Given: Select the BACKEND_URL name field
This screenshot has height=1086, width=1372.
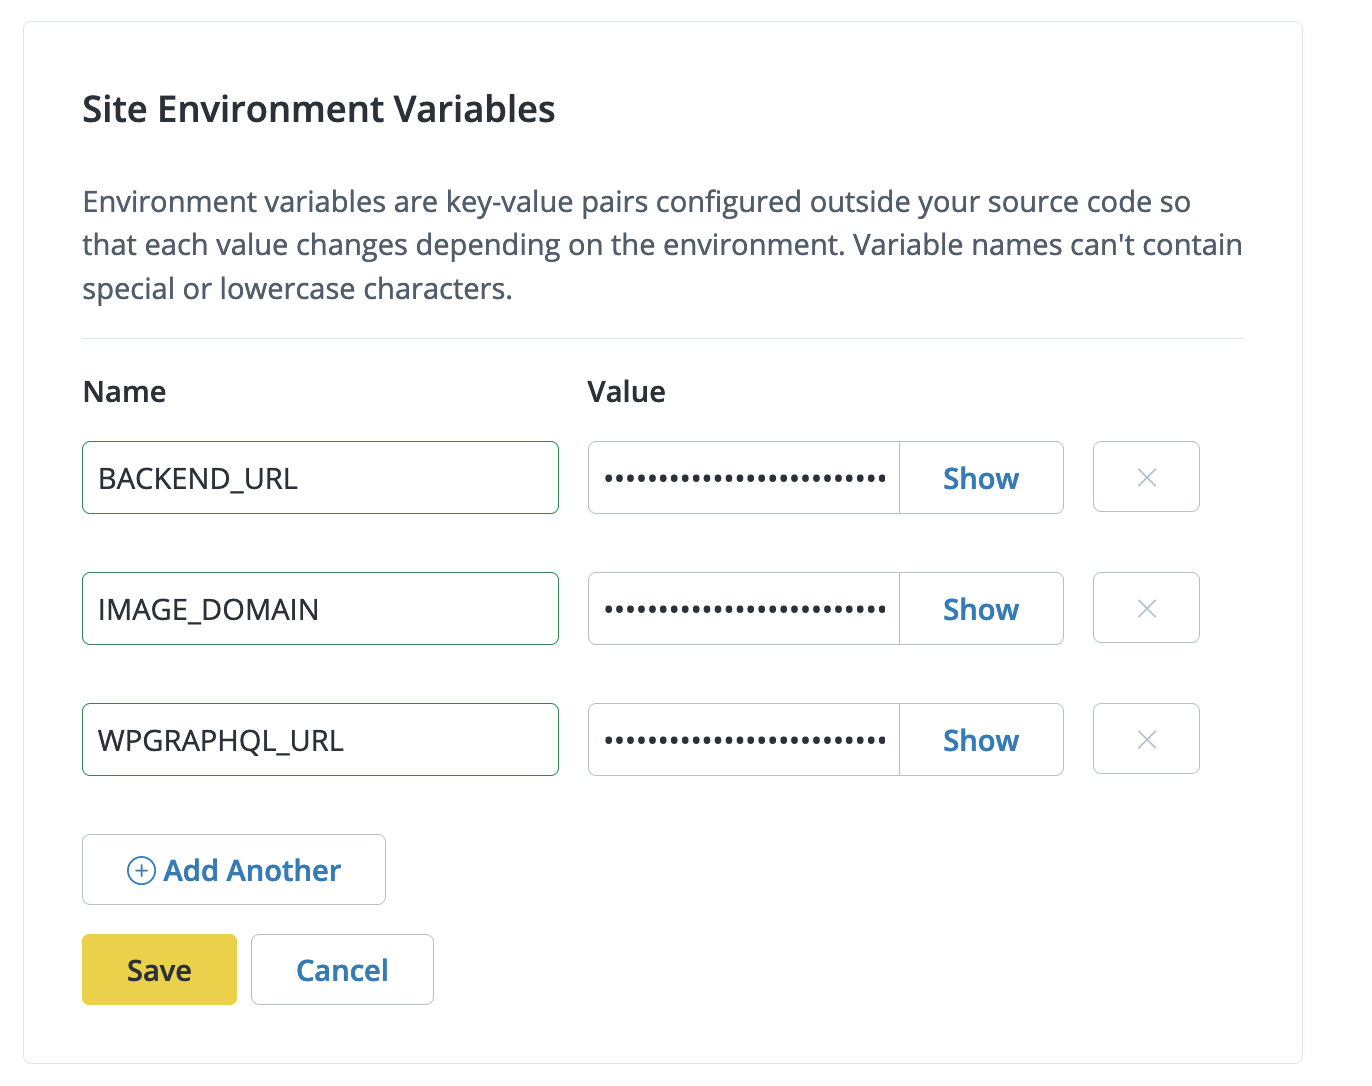Looking at the screenshot, I should tap(320, 477).
